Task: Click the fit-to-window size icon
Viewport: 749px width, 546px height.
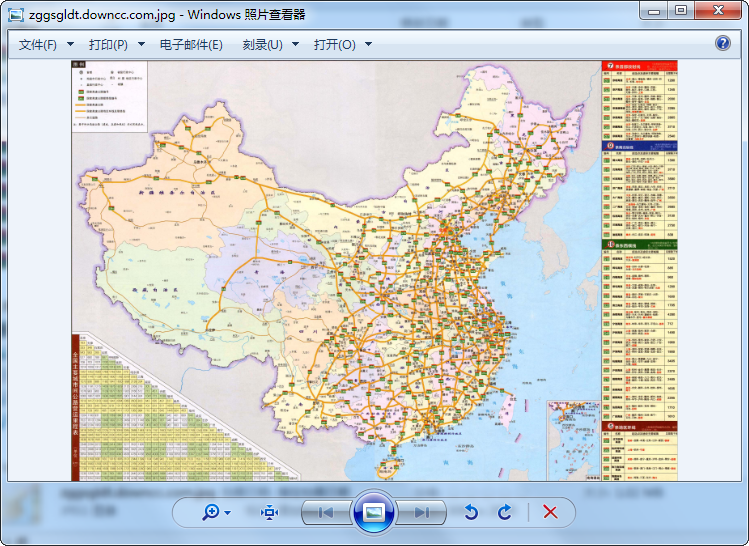Action: [269, 512]
